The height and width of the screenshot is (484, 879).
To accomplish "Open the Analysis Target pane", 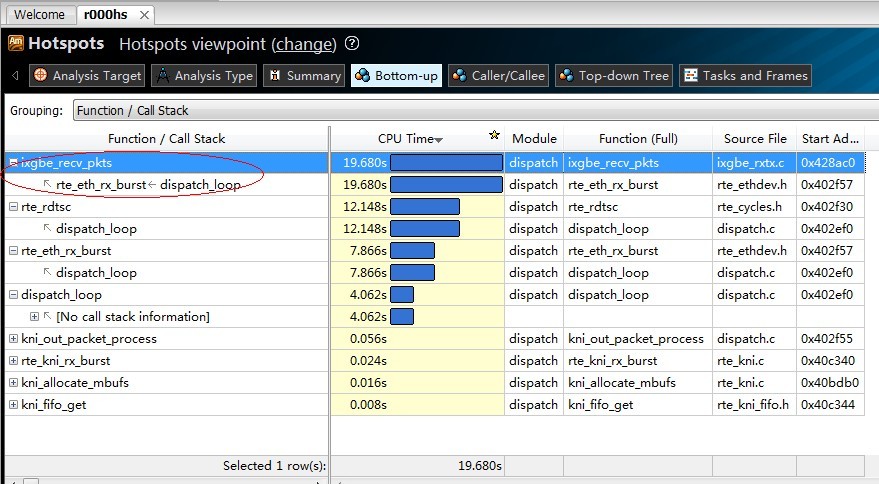I will pos(87,76).
